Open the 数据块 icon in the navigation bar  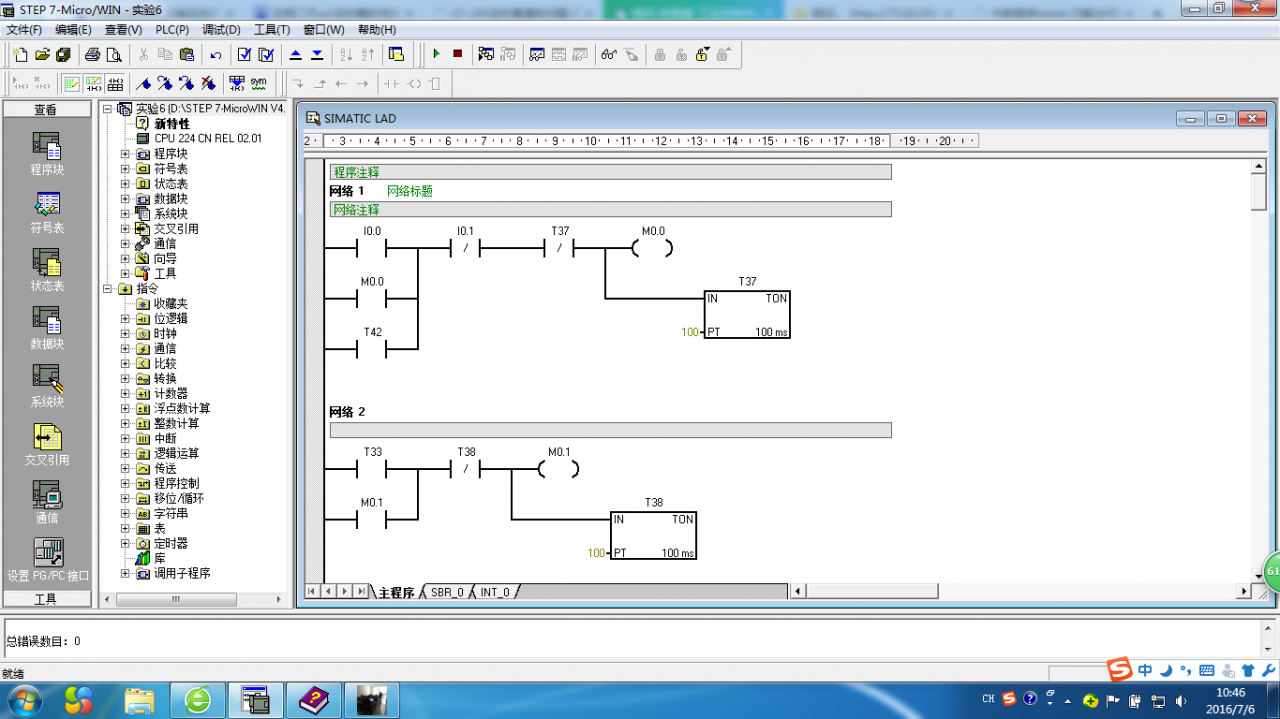point(47,328)
